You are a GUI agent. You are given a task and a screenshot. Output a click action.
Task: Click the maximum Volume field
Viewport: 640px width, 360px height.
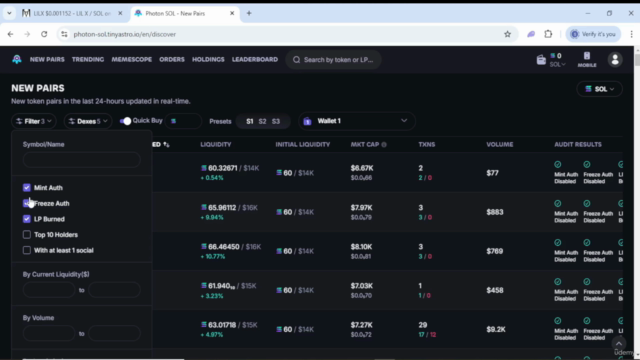tap(114, 333)
